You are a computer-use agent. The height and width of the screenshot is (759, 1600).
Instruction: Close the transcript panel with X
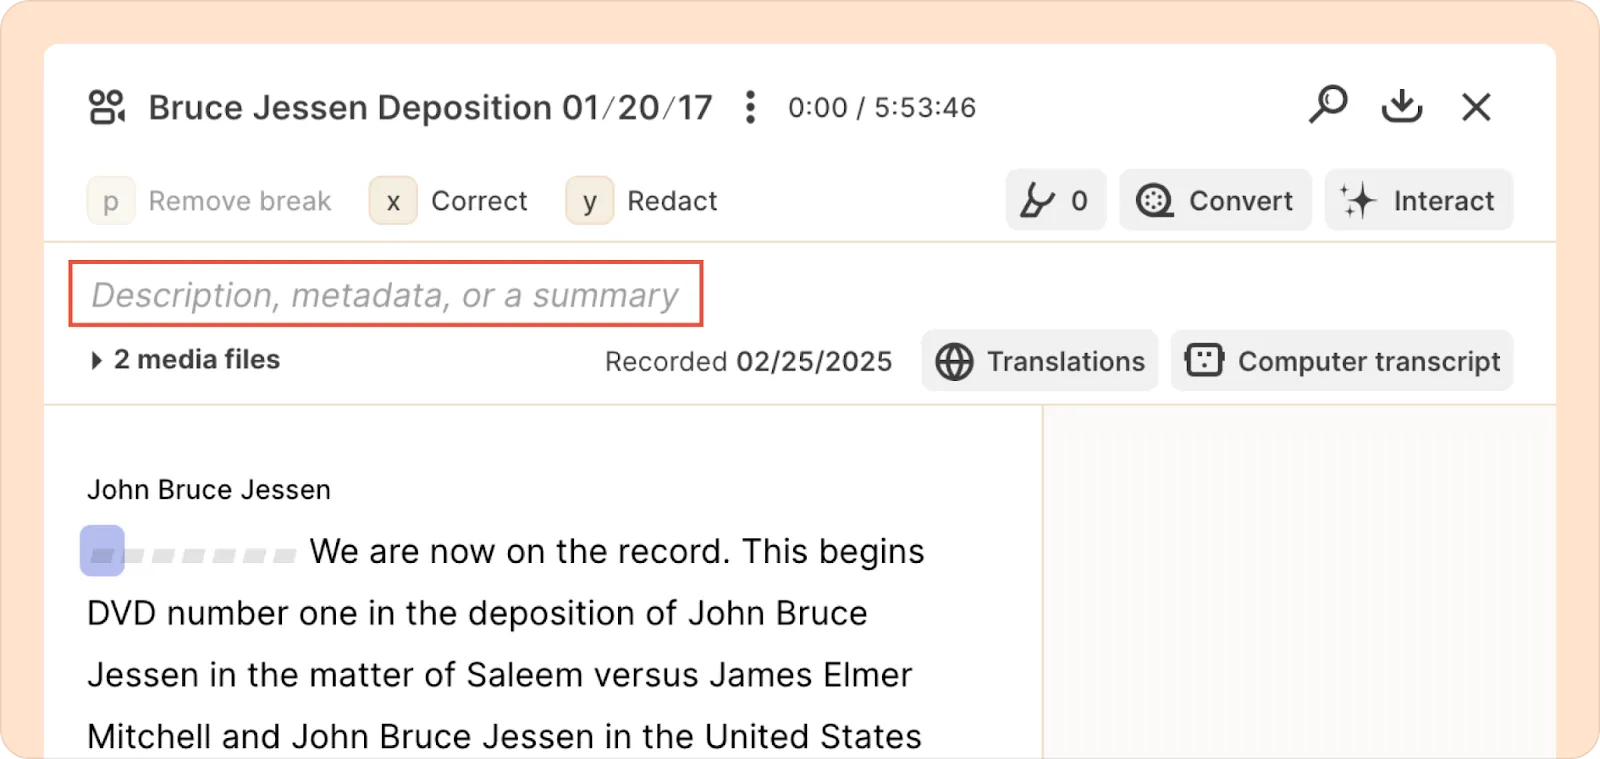point(1476,106)
